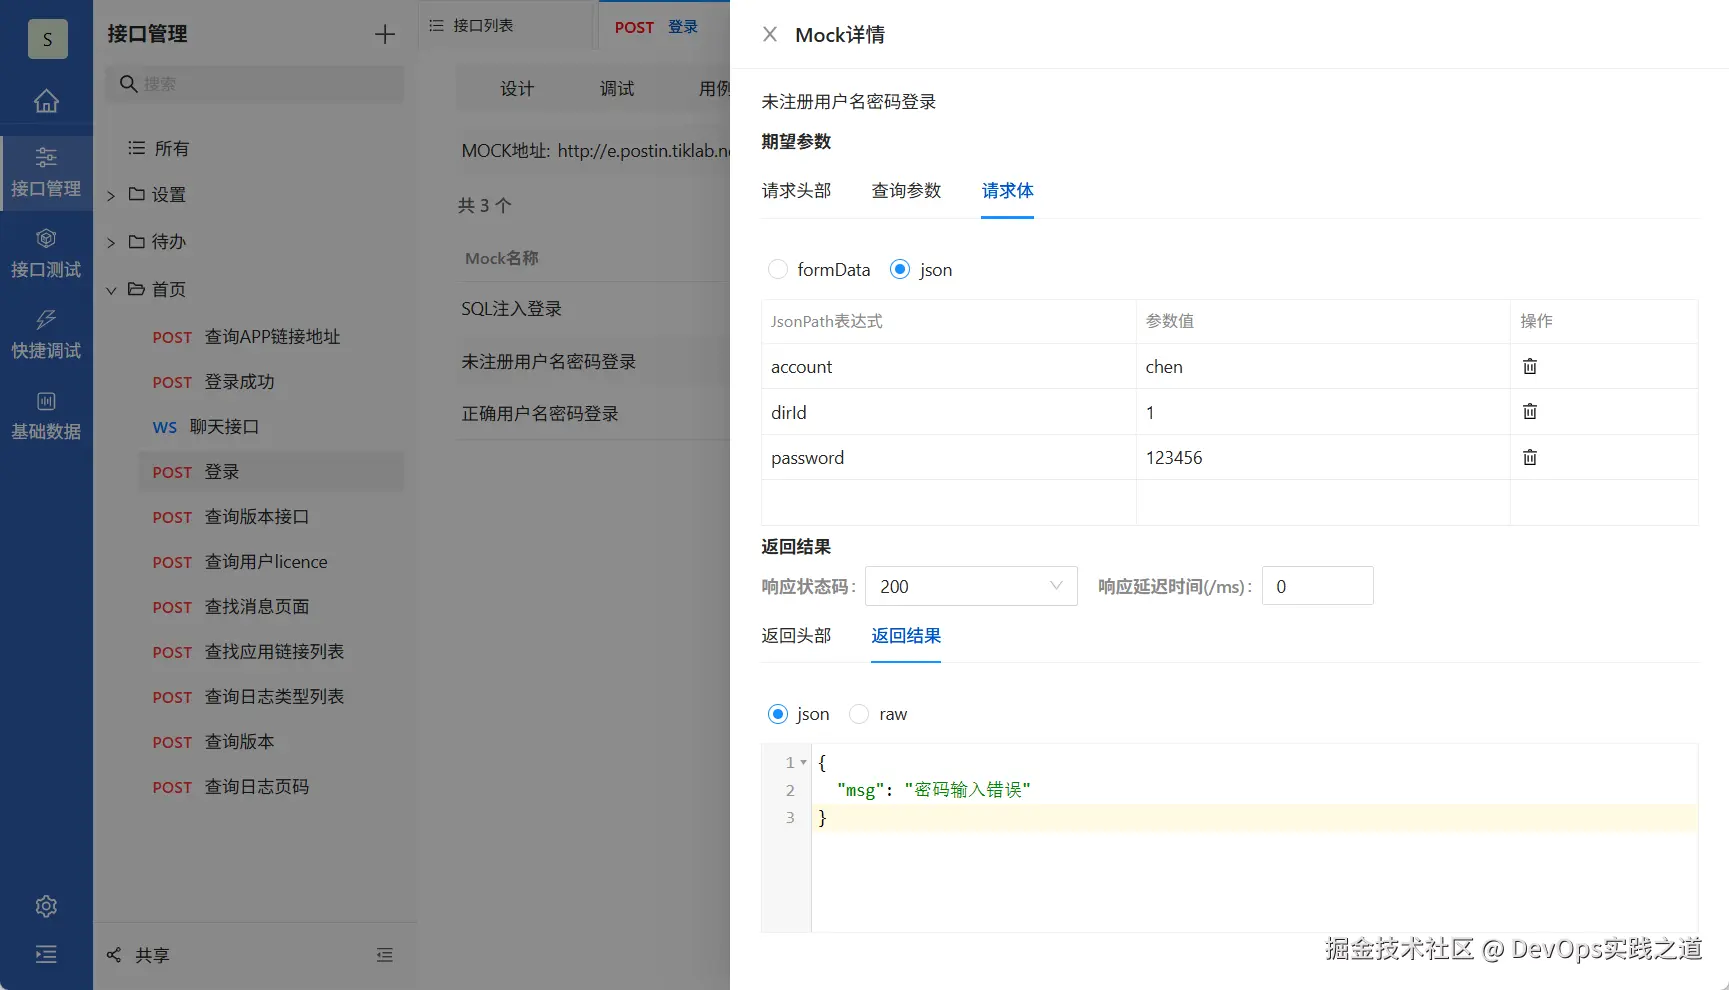Screen dimensions: 1729x990
Task: Delete the account parameter row
Action: pos(1530,366)
